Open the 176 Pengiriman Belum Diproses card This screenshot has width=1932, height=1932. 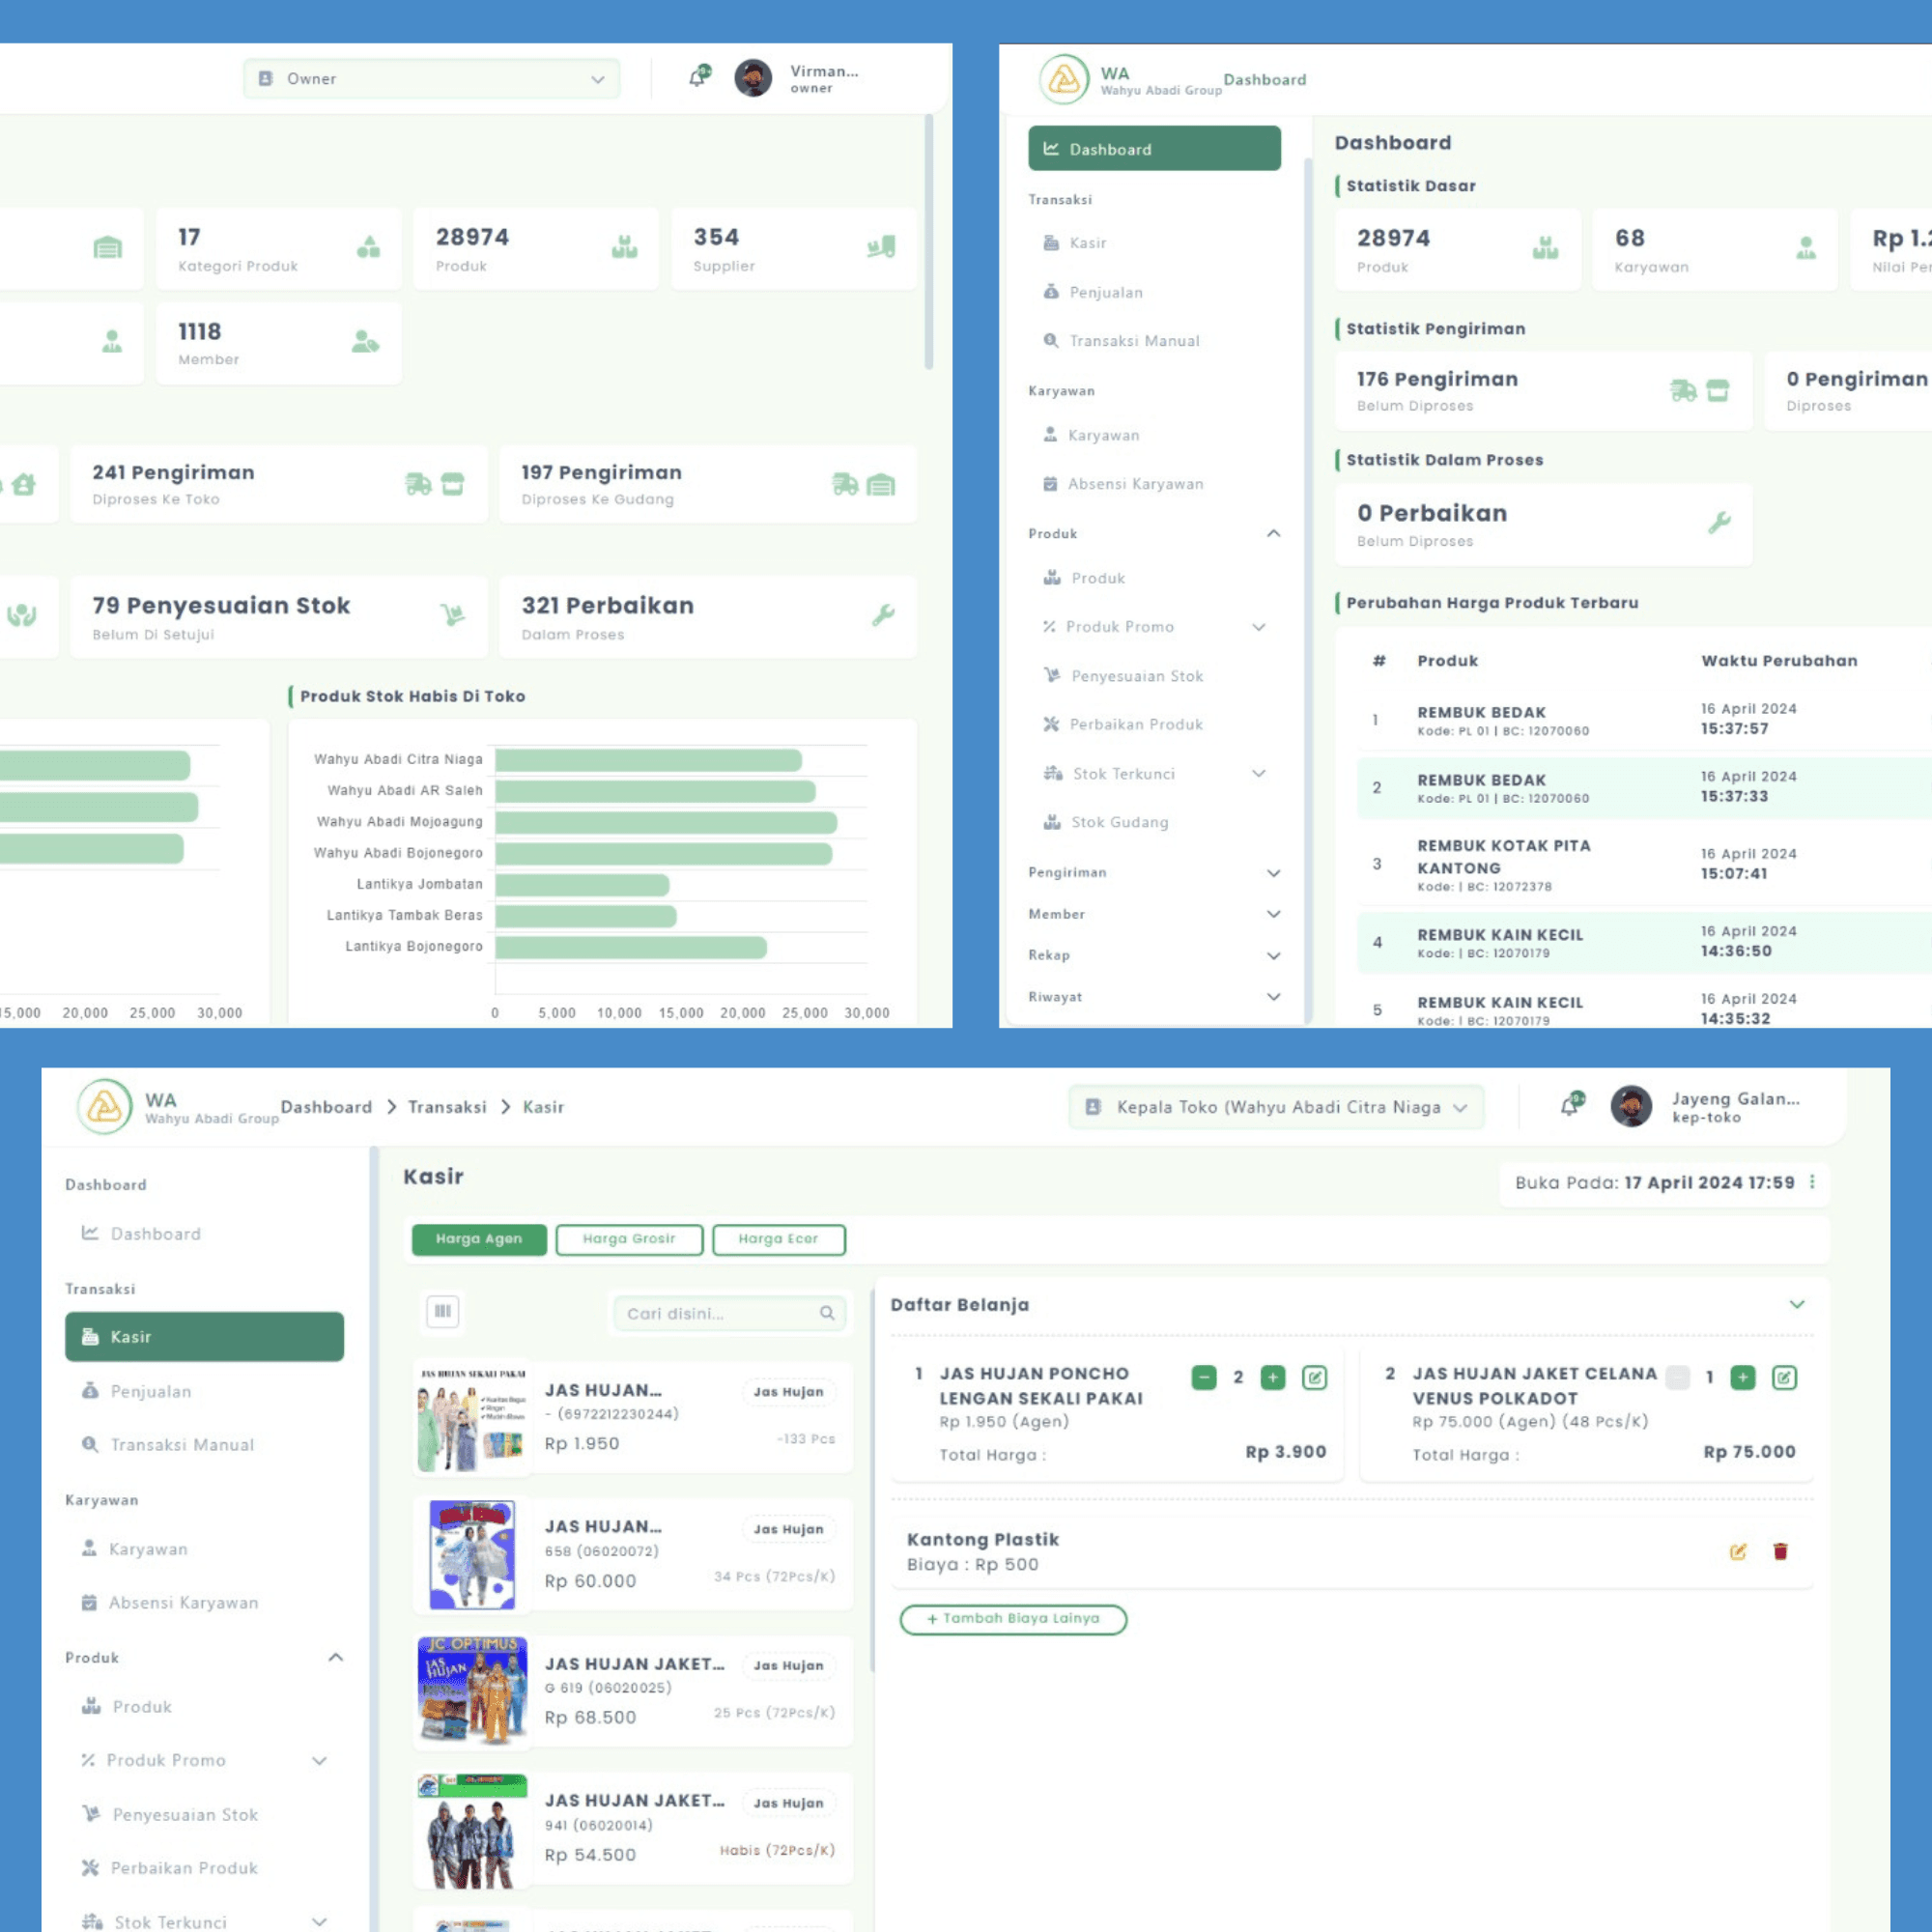[x=1544, y=391]
